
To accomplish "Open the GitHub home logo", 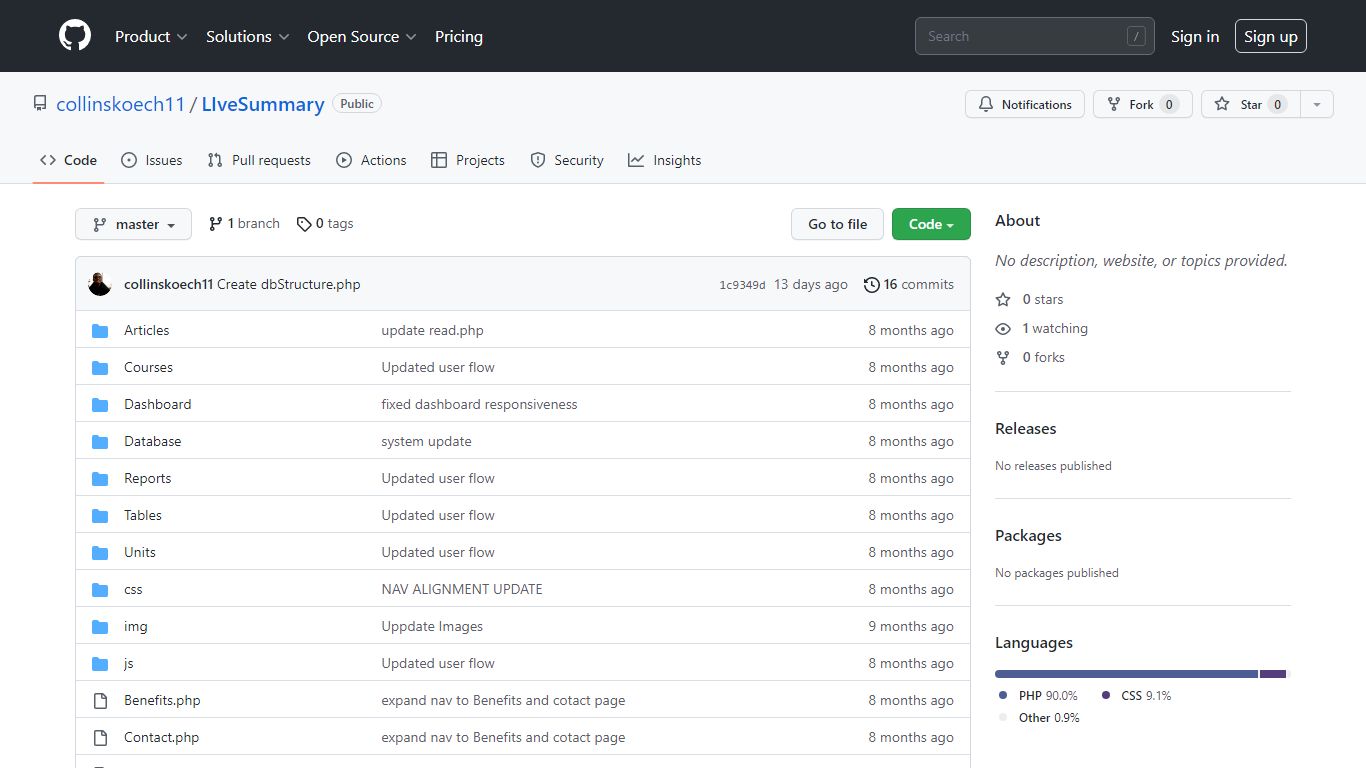I will (x=75, y=36).
